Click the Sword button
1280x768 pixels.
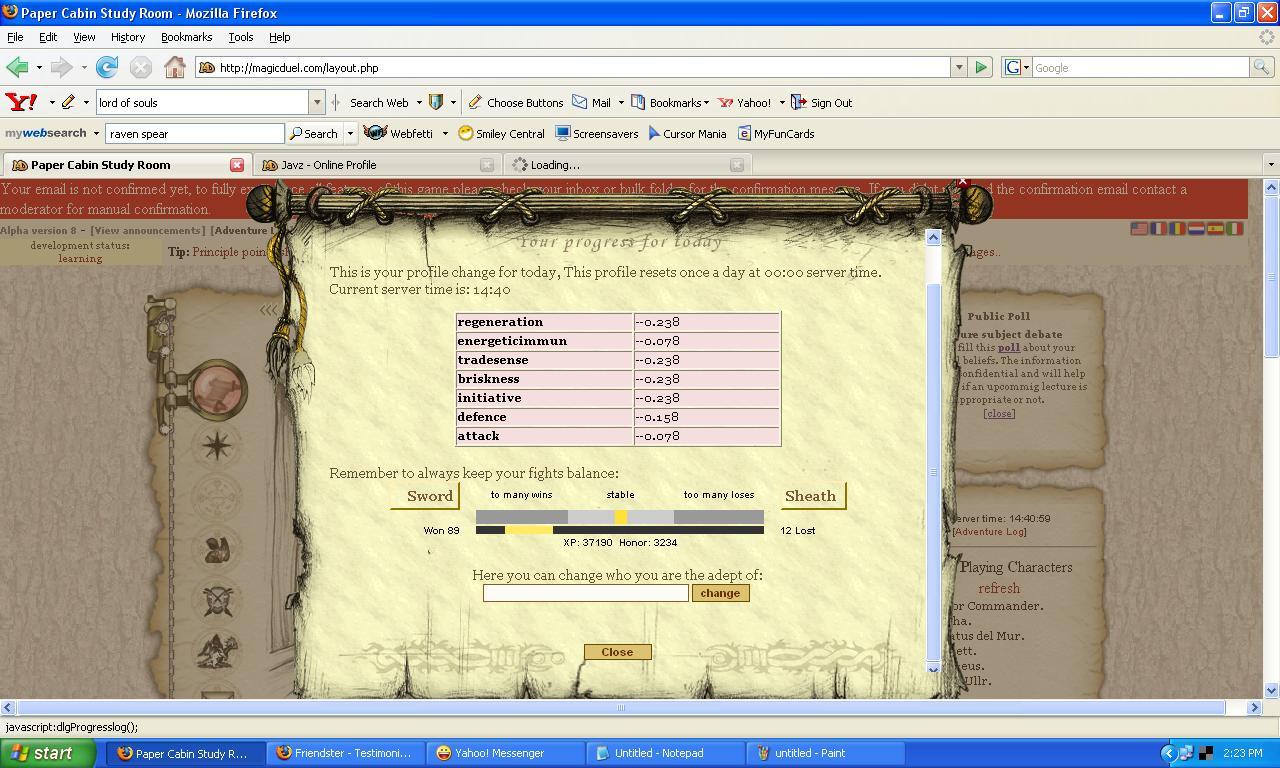[x=425, y=496]
